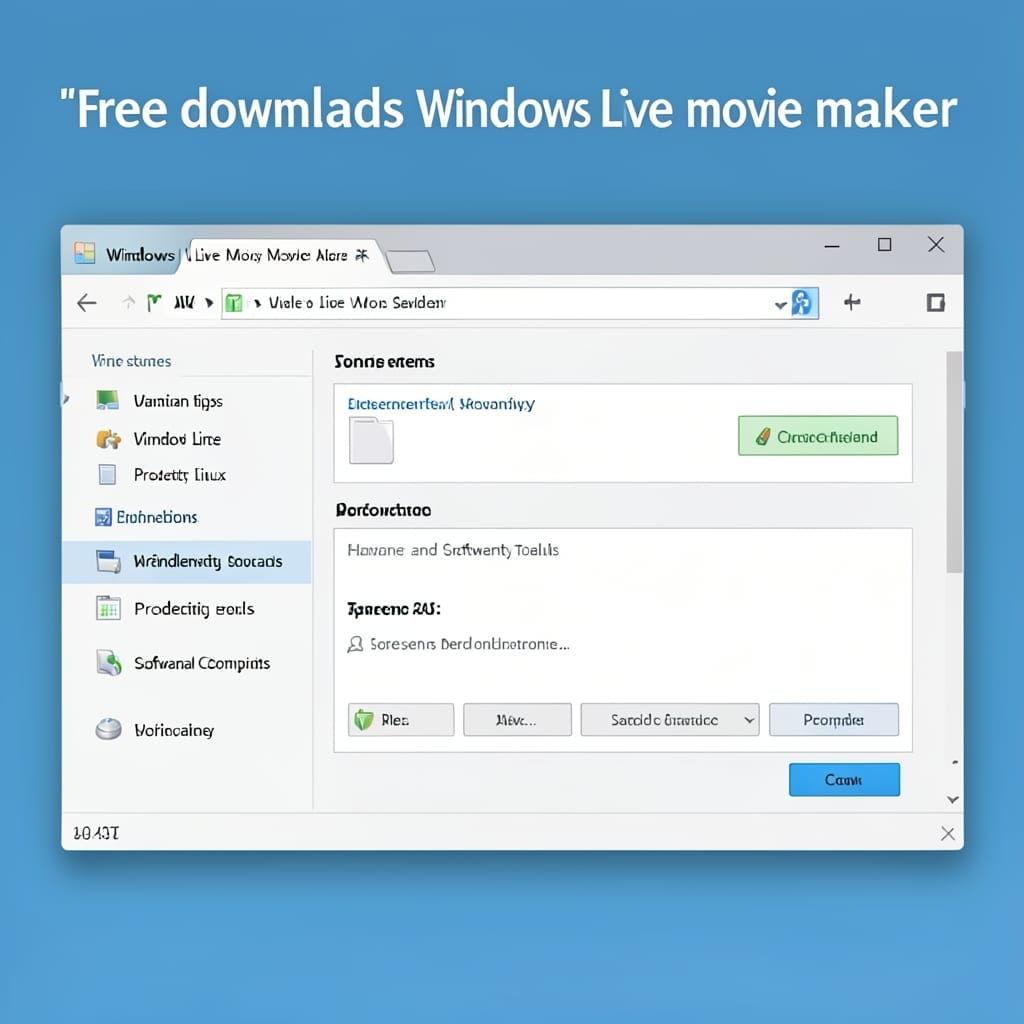Click the 'Vimdod Lirre' puzzle icon

pyautogui.click(x=108, y=439)
